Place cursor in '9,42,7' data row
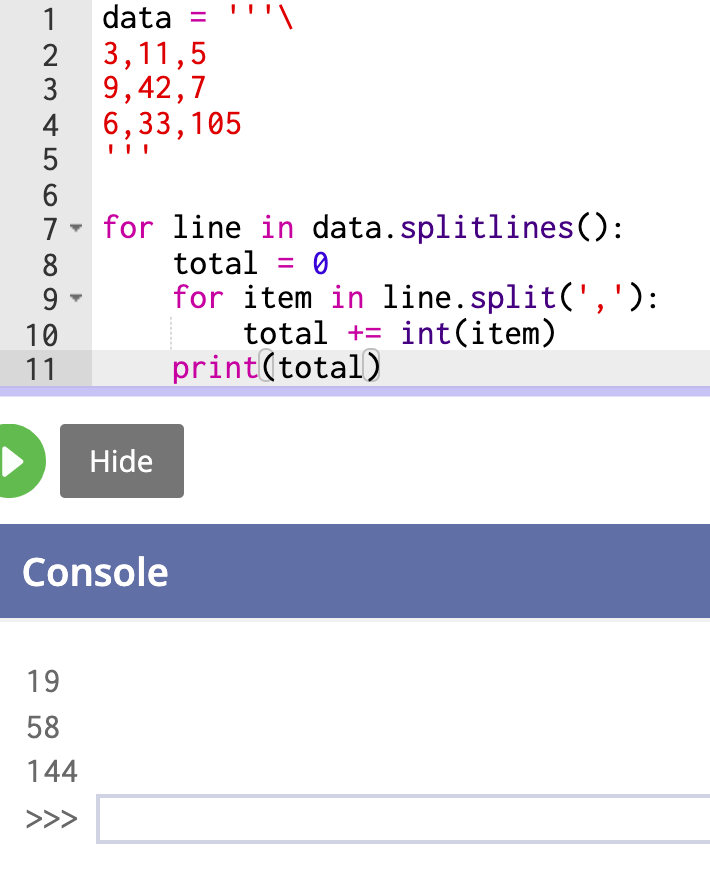Viewport: 710px width, 884px height. 155,89
